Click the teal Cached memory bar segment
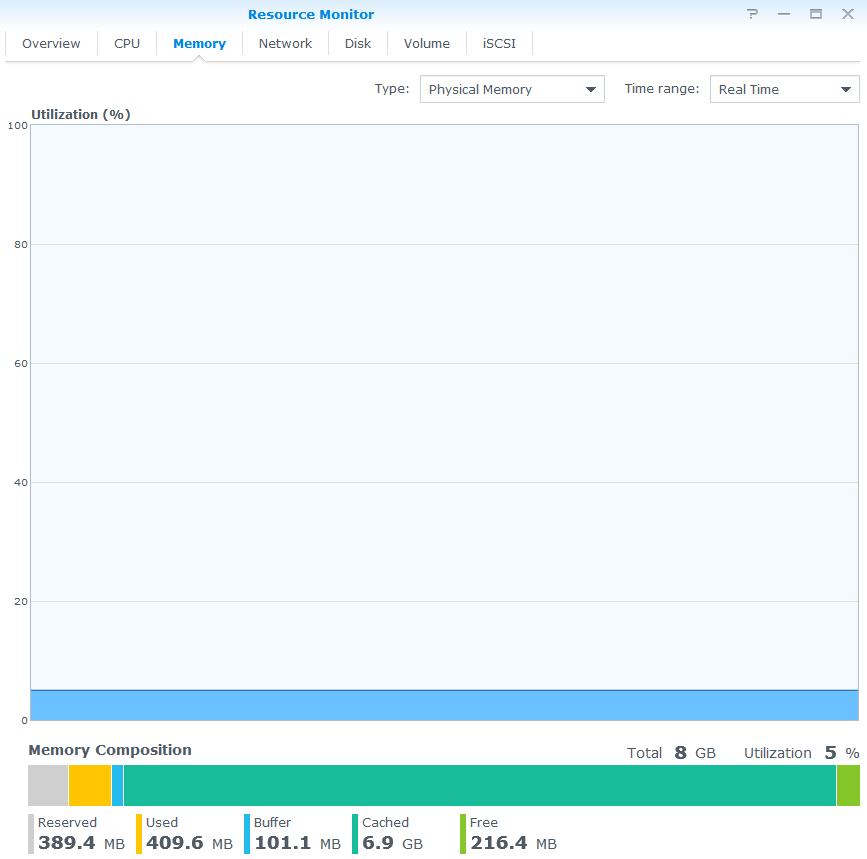867x859 pixels. tap(480, 785)
